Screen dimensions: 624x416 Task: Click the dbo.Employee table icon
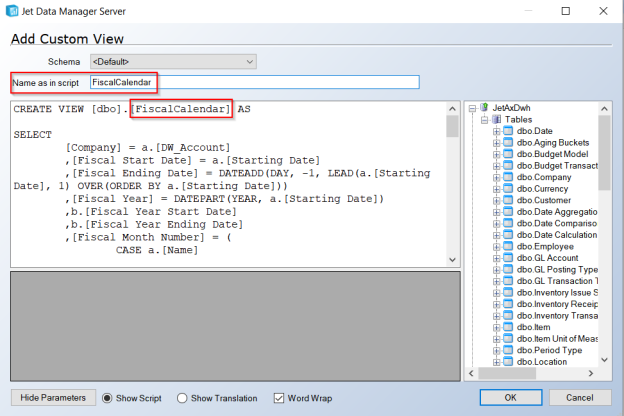(x=508, y=246)
